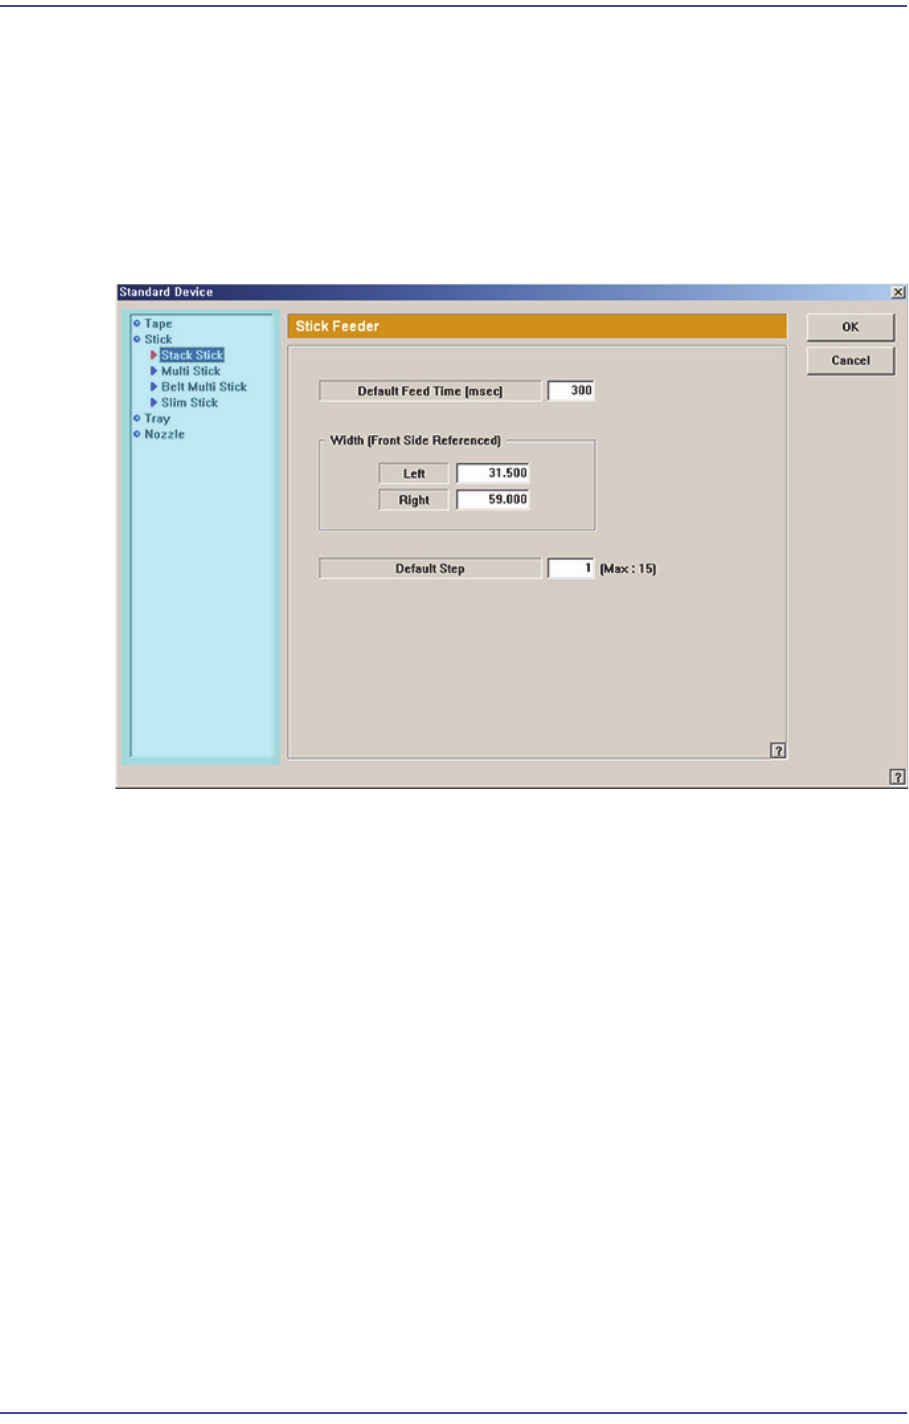This screenshot has height=1424, width=909.
Task: Click the Width (Front Side Referenced) group label
Action: coord(415,441)
